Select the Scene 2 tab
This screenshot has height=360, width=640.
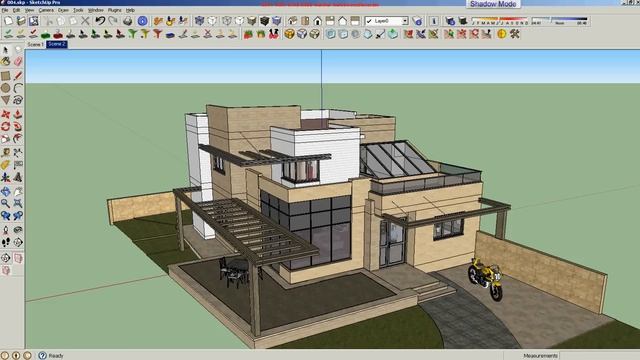click(57, 44)
